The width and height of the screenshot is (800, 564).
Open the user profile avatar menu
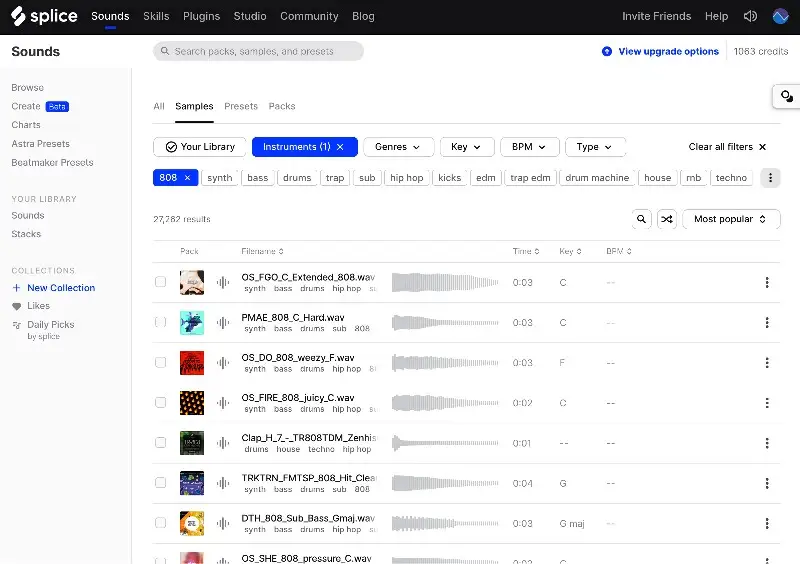(x=781, y=16)
